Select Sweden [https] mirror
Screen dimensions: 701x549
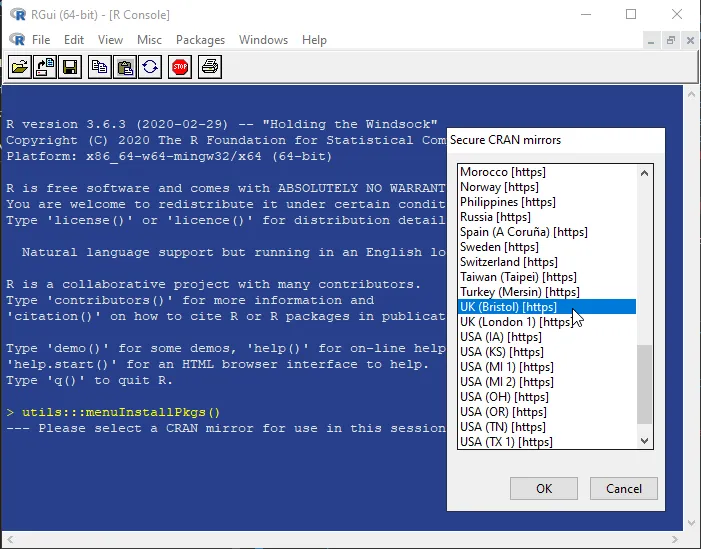pos(547,247)
